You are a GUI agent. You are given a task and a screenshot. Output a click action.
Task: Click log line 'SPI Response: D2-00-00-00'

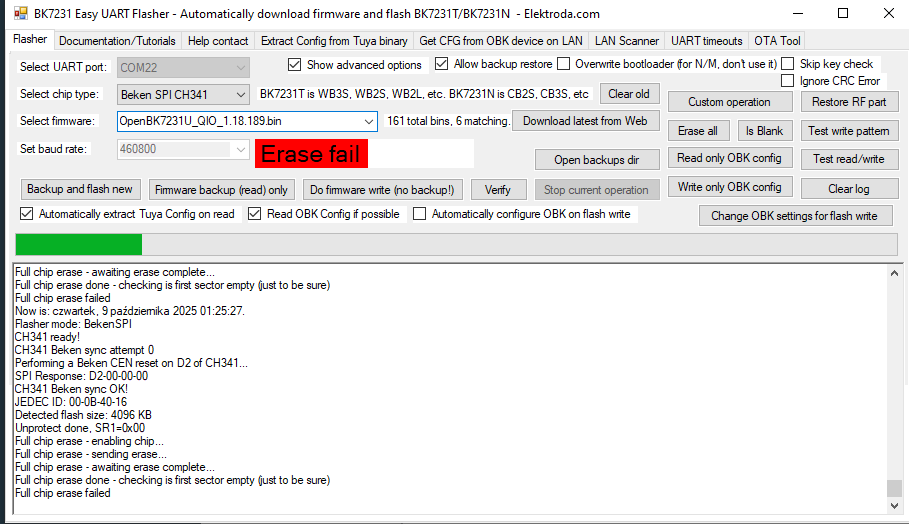coord(81,376)
